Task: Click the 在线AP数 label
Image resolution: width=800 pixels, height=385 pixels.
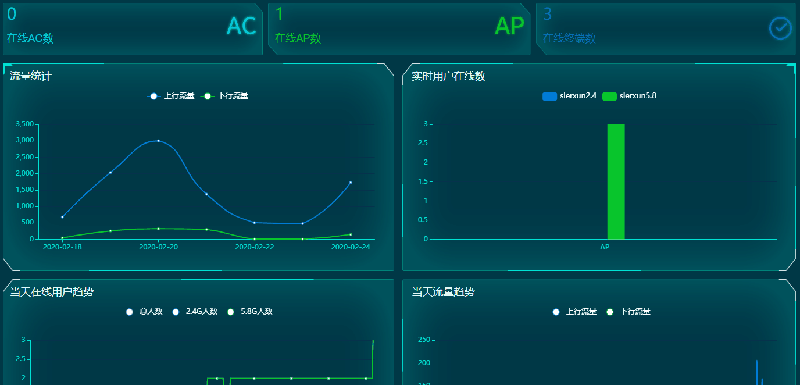Action: (298, 38)
